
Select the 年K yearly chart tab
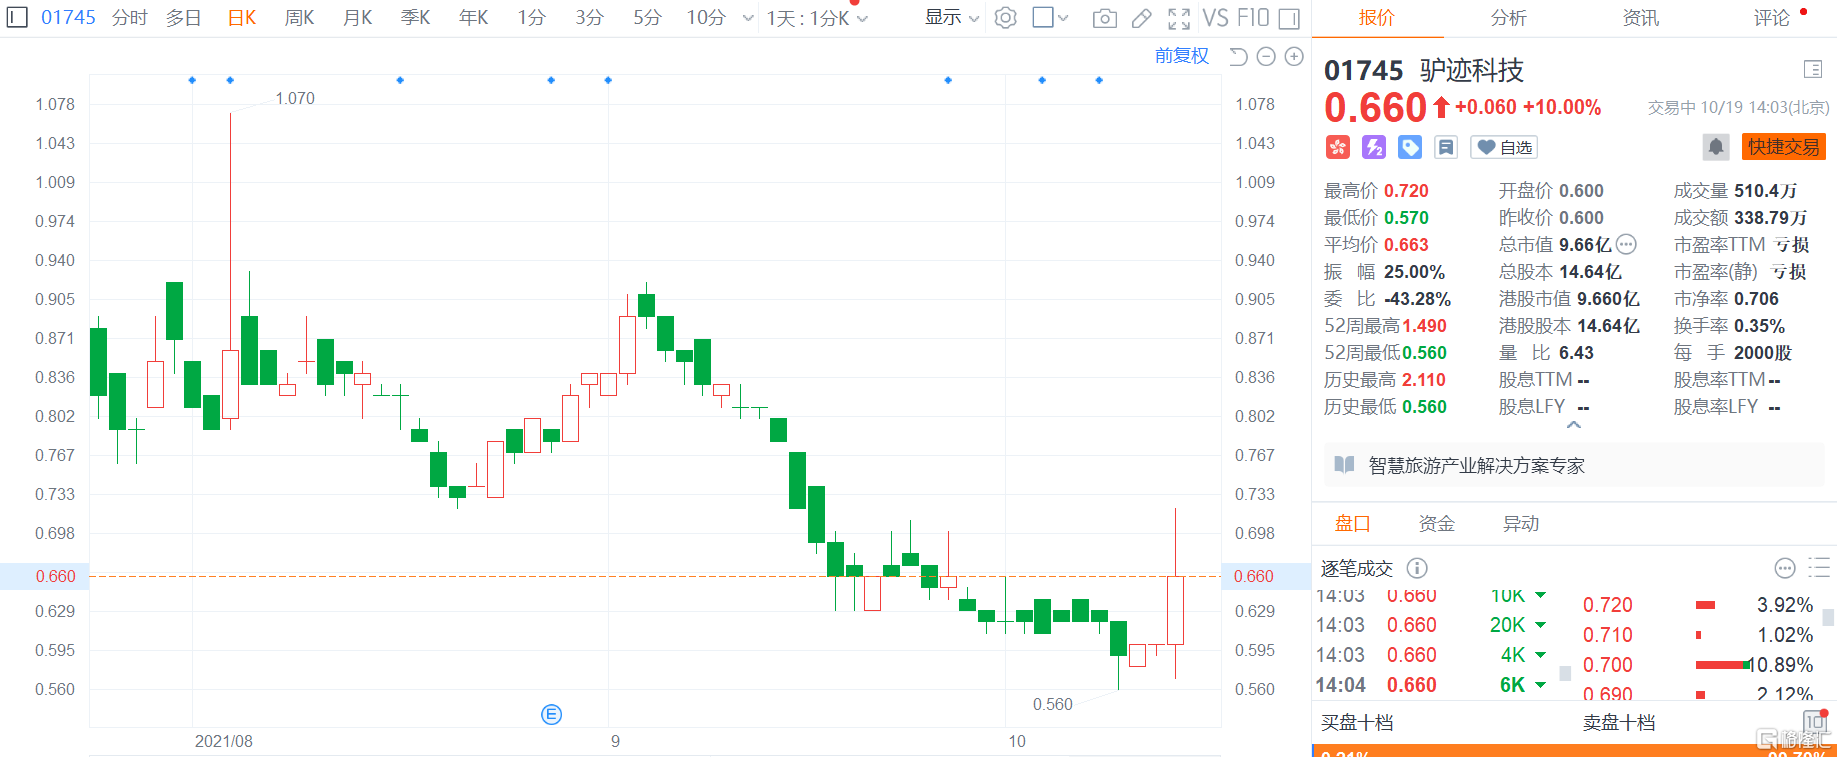[x=473, y=18]
